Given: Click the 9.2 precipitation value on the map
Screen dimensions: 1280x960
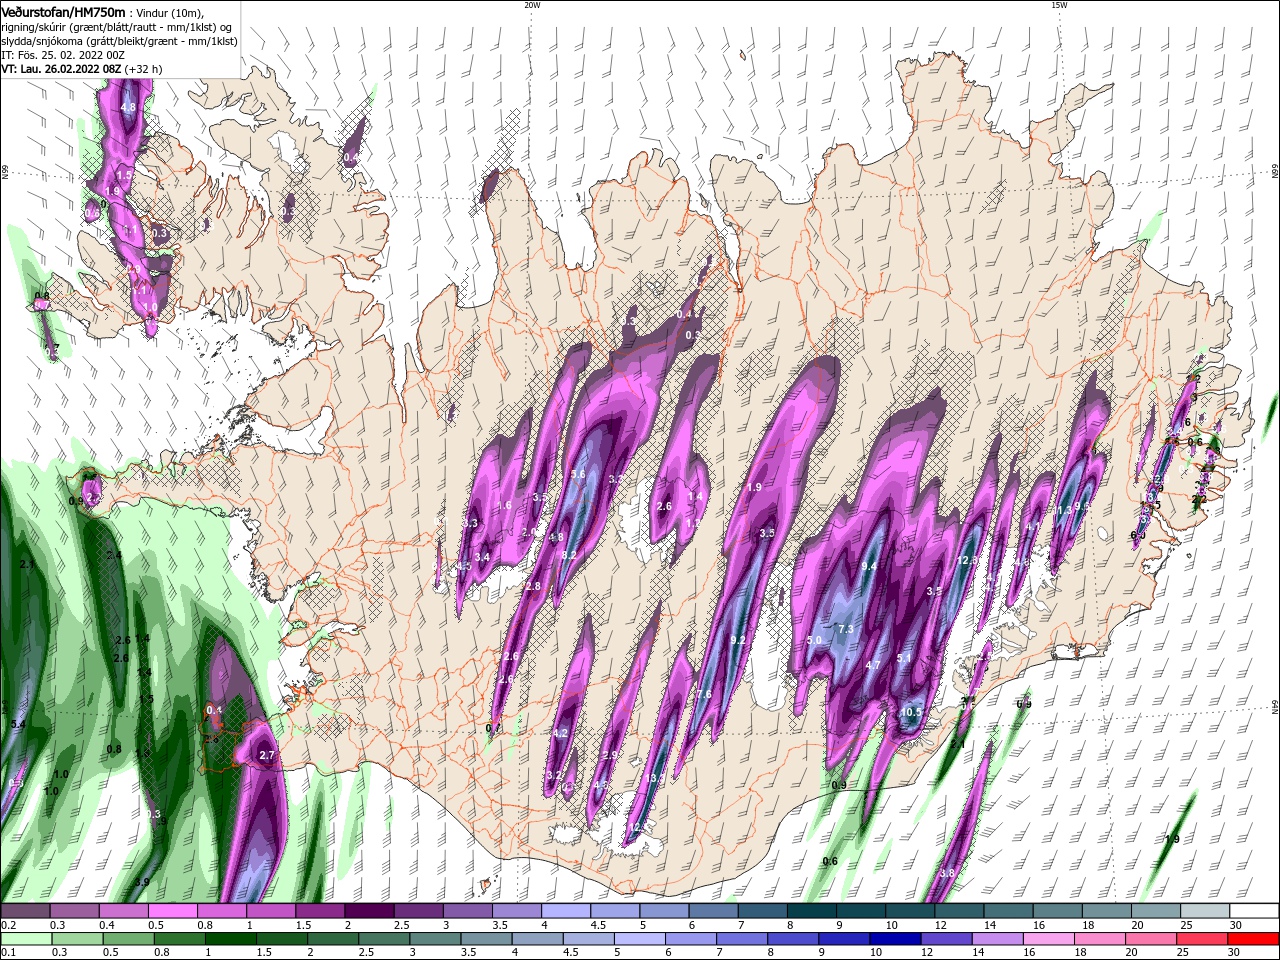Looking at the screenshot, I should pyautogui.click(x=739, y=640).
